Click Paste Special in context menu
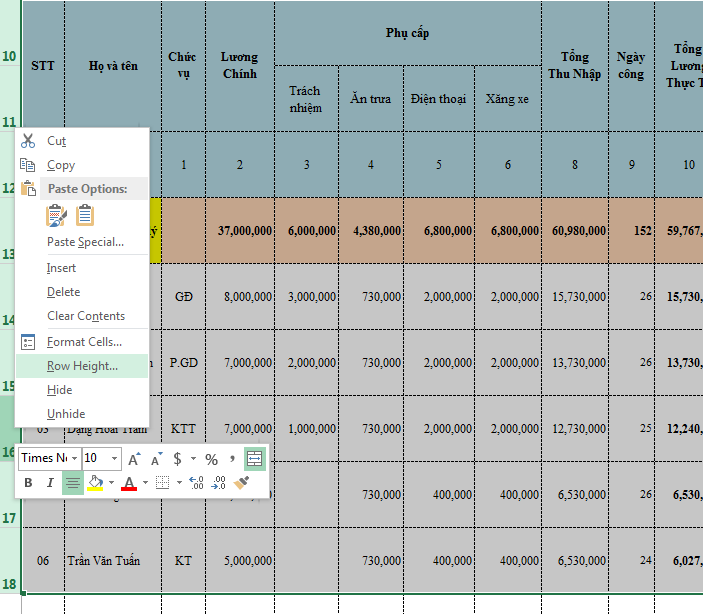 point(85,242)
